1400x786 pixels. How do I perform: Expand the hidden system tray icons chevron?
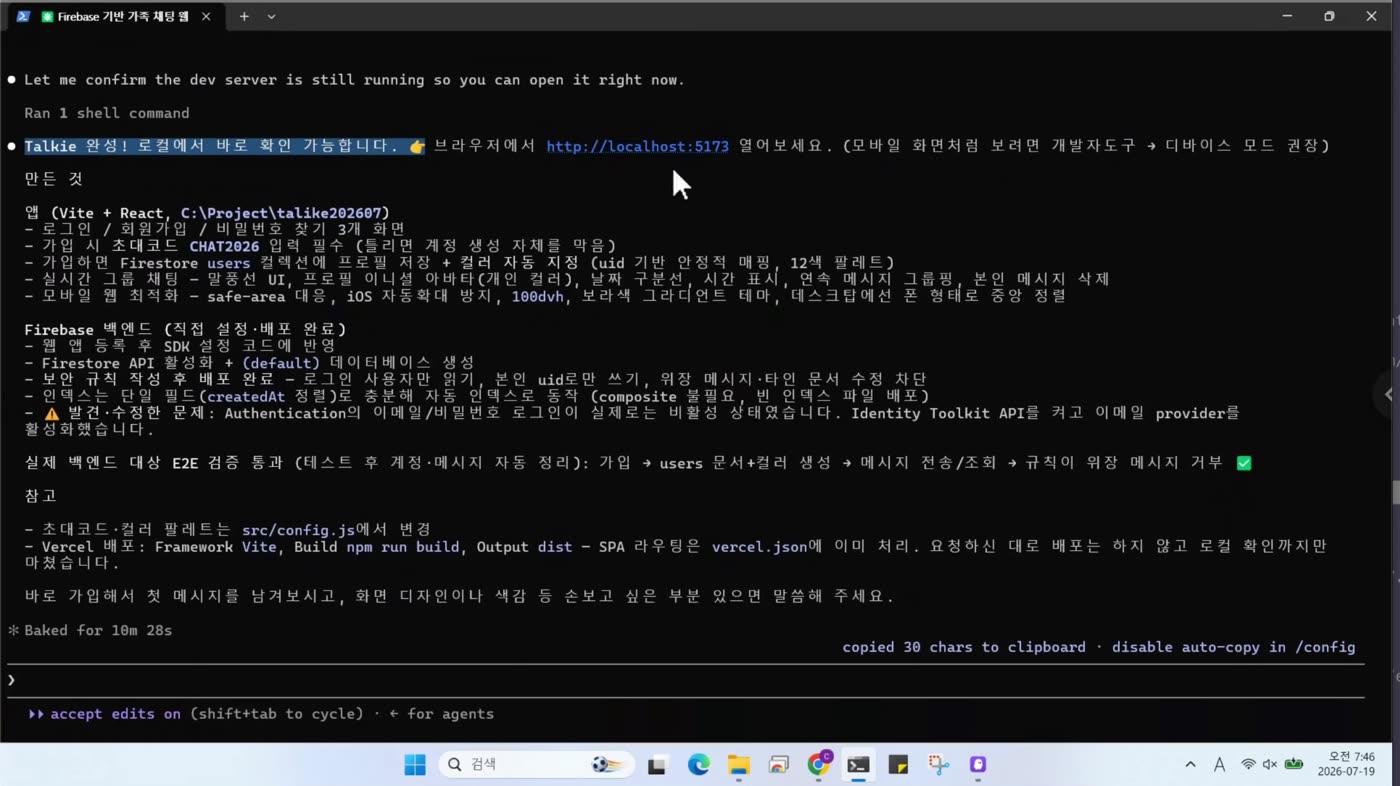pyautogui.click(x=1190, y=764)
